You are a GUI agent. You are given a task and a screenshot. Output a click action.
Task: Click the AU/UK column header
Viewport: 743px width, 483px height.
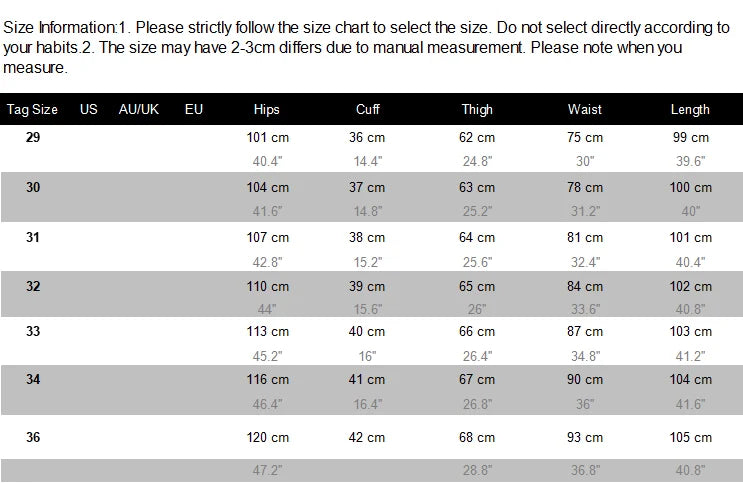[x=139, y=109]
